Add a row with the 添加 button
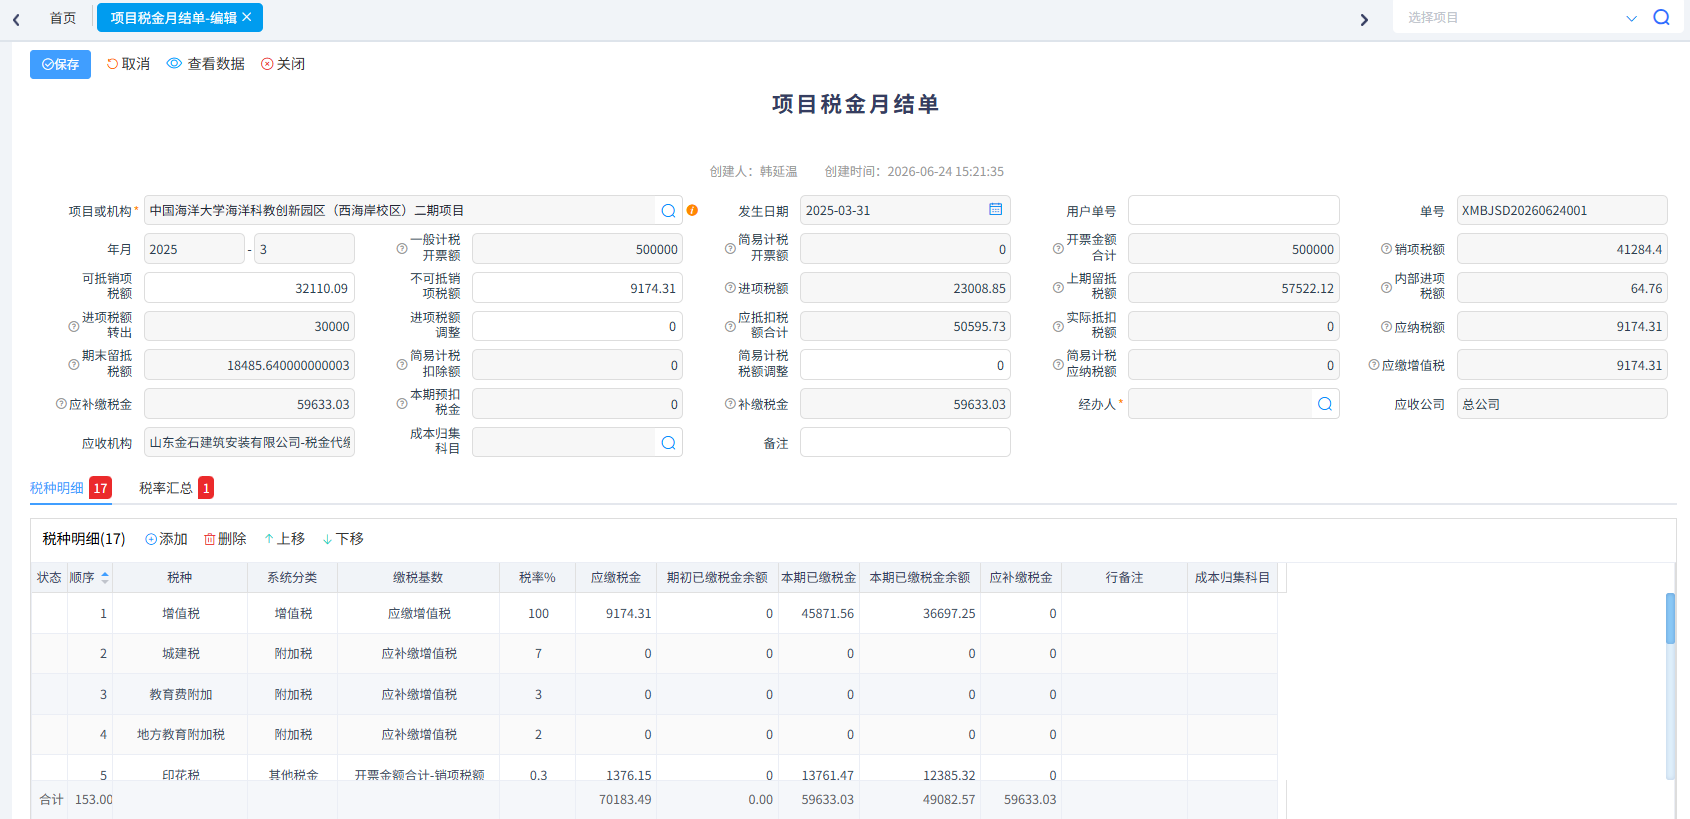The image size is (1690, 819). click(166, 539)
